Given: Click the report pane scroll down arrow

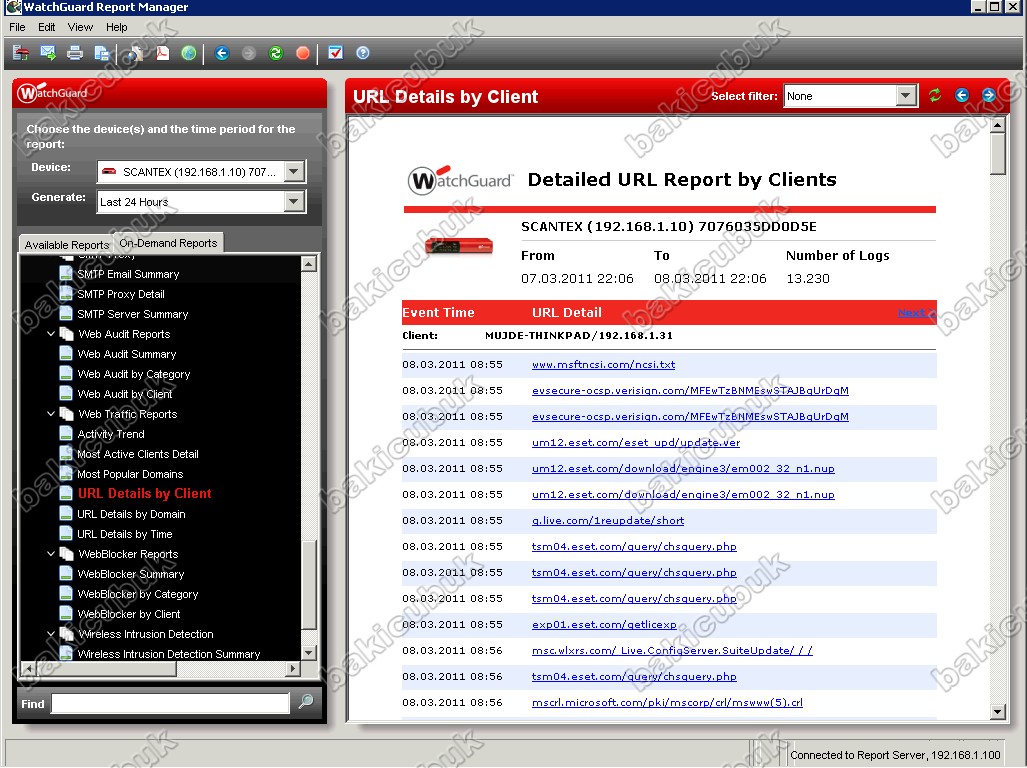Looking at the screenshot, I should (998, 712).
